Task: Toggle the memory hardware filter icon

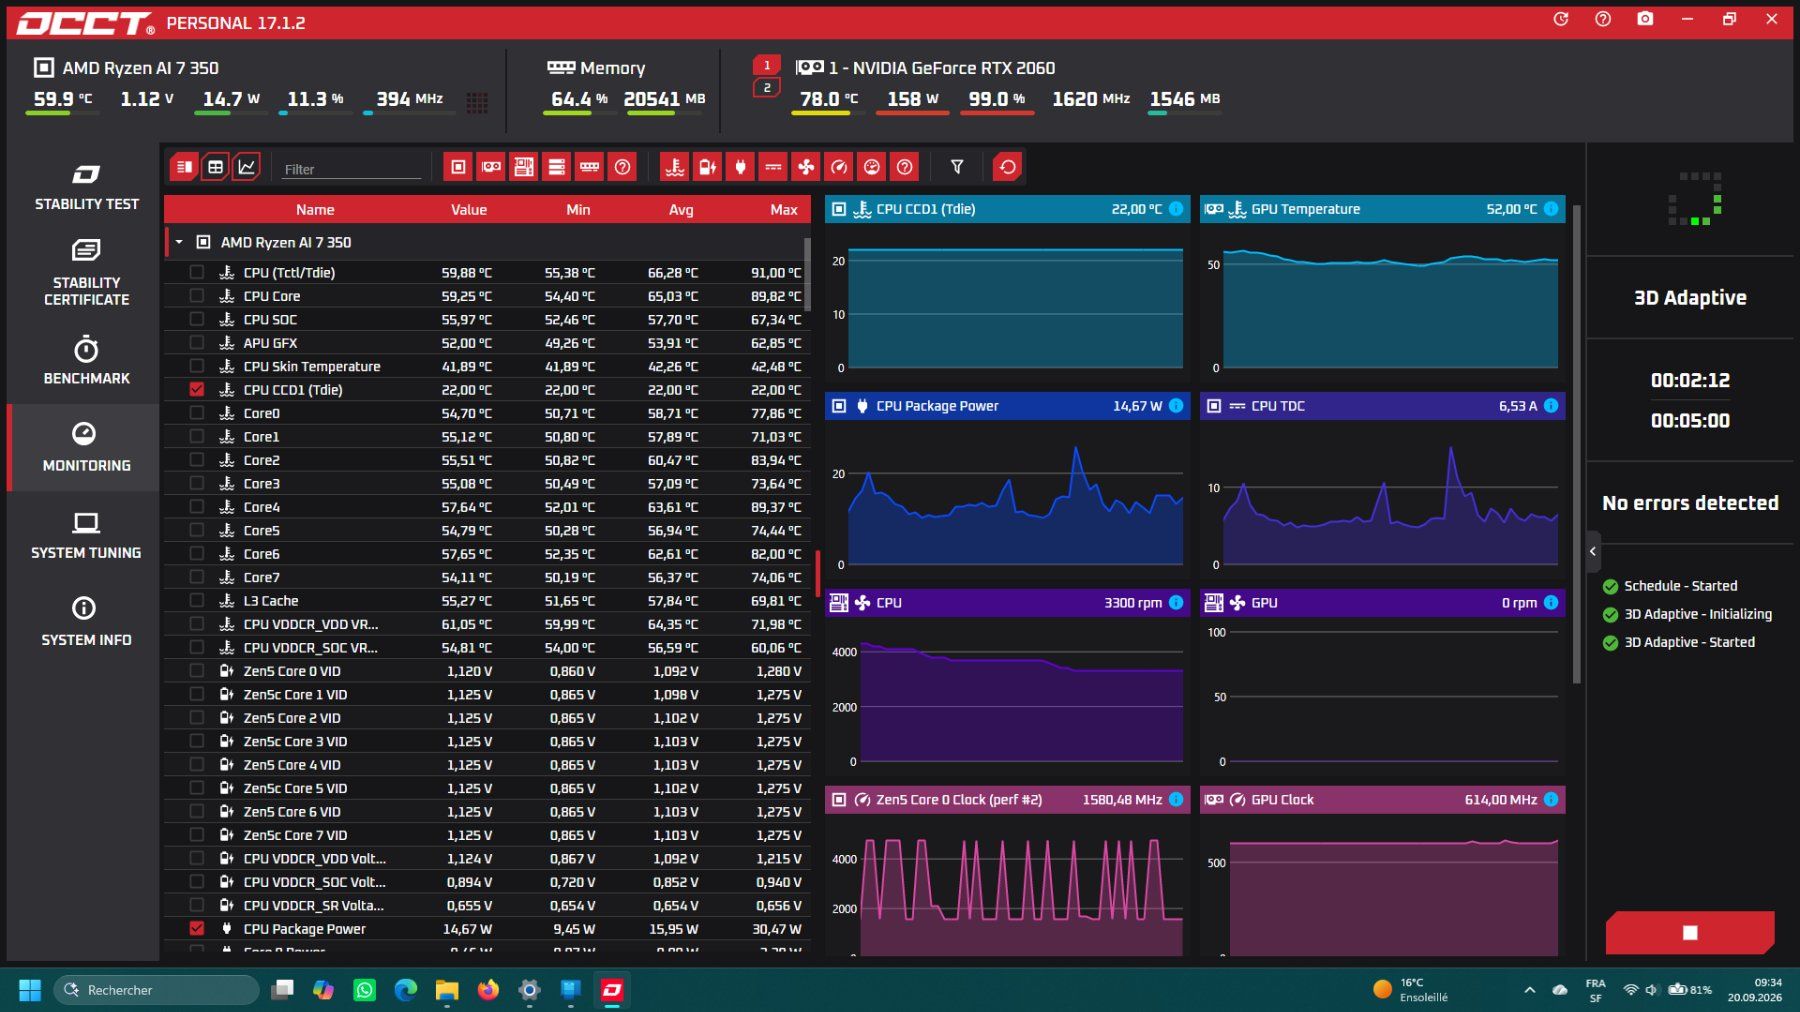Action: tap(590, 167)
